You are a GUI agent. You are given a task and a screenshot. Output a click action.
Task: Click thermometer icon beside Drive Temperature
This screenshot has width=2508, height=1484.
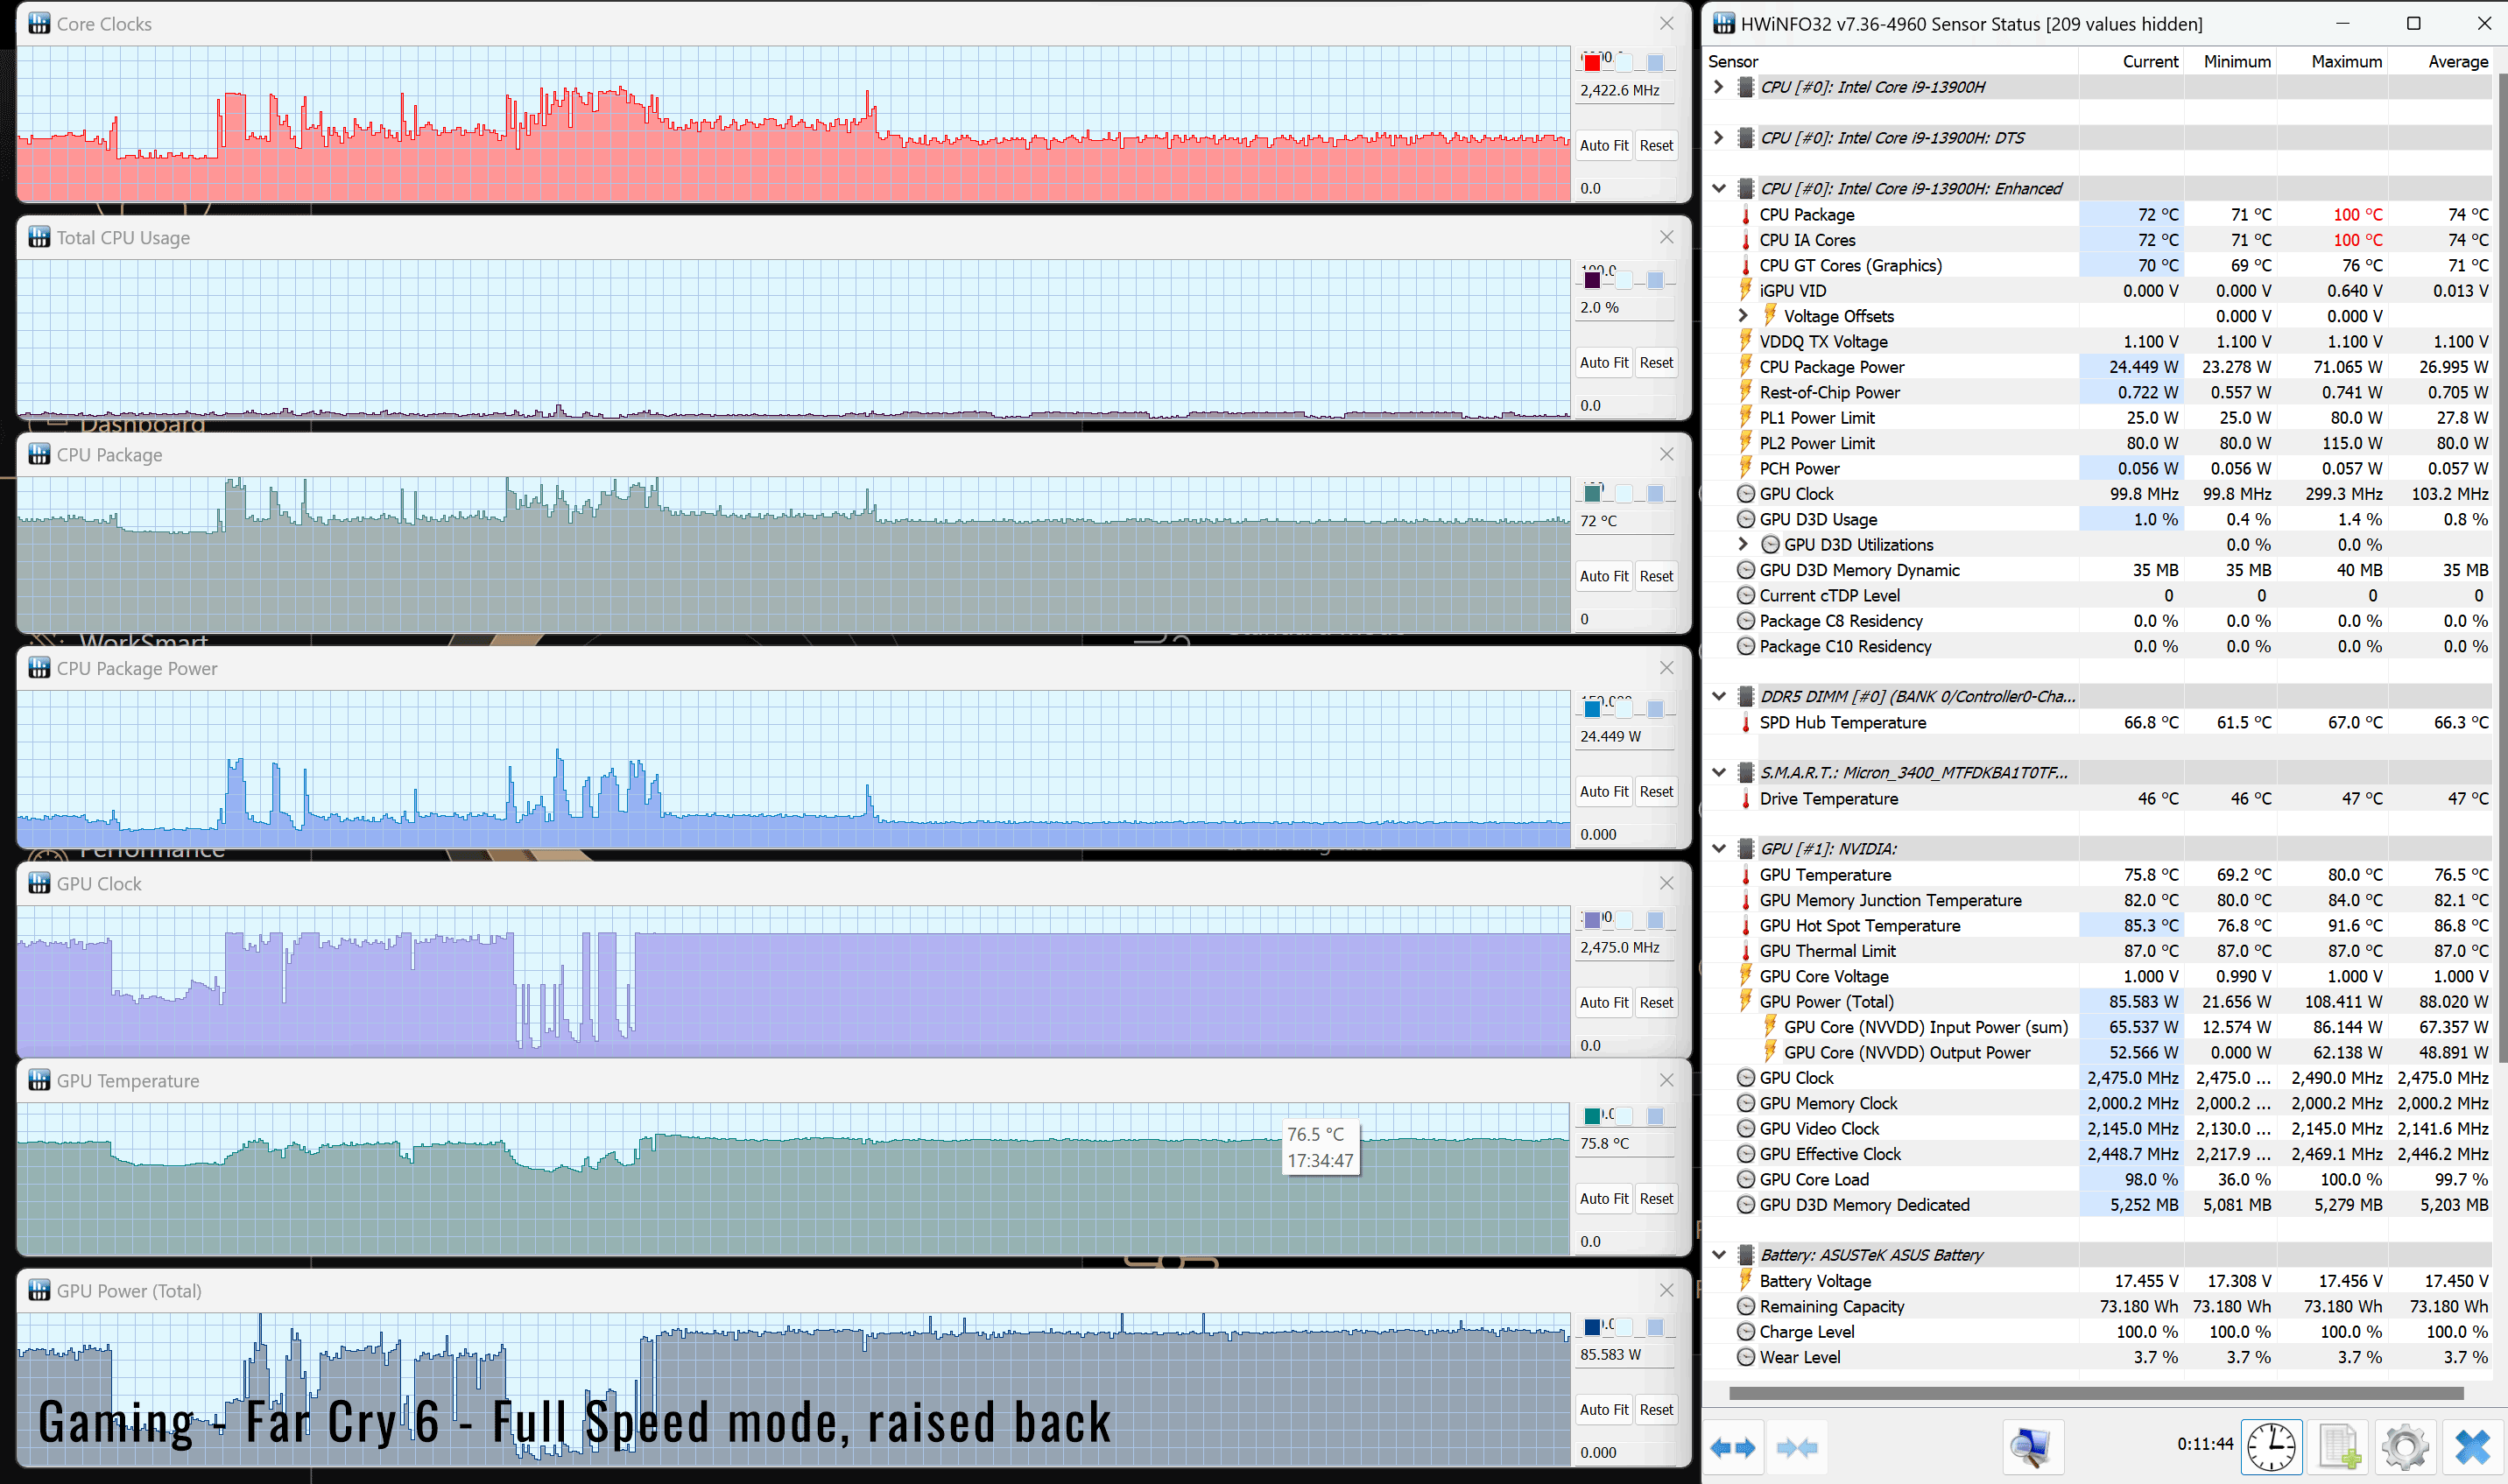click(1746, 798)
